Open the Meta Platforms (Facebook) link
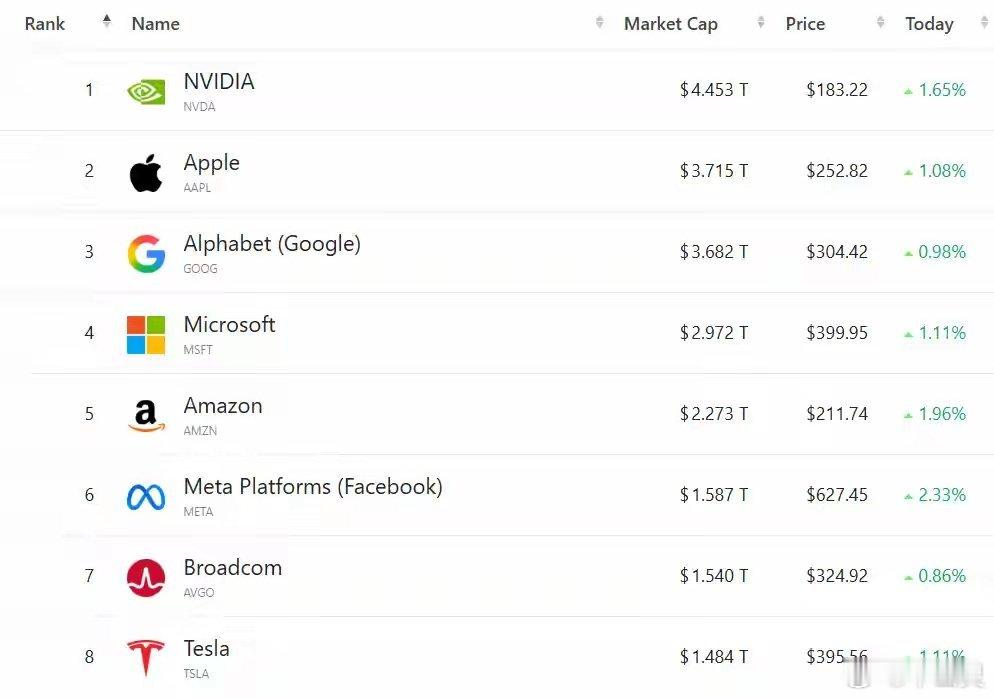This screenshot has height=698, width=994. [313, 487]
